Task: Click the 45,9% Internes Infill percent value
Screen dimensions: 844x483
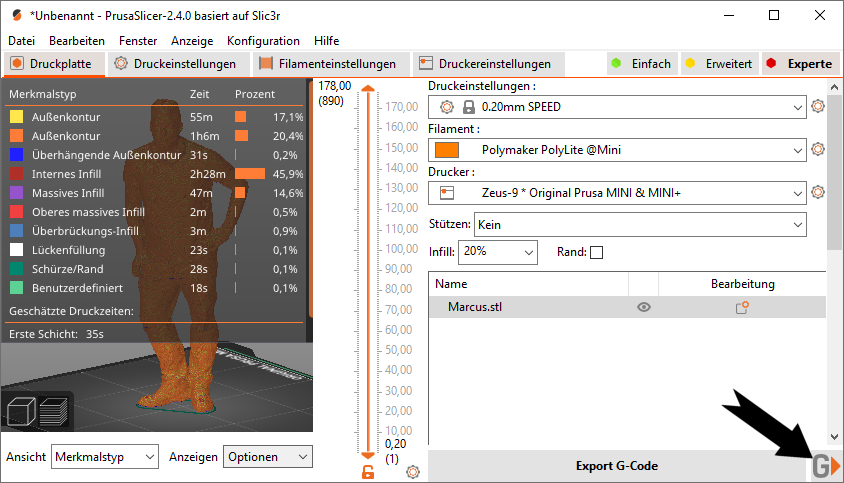Action: (288, 174)
